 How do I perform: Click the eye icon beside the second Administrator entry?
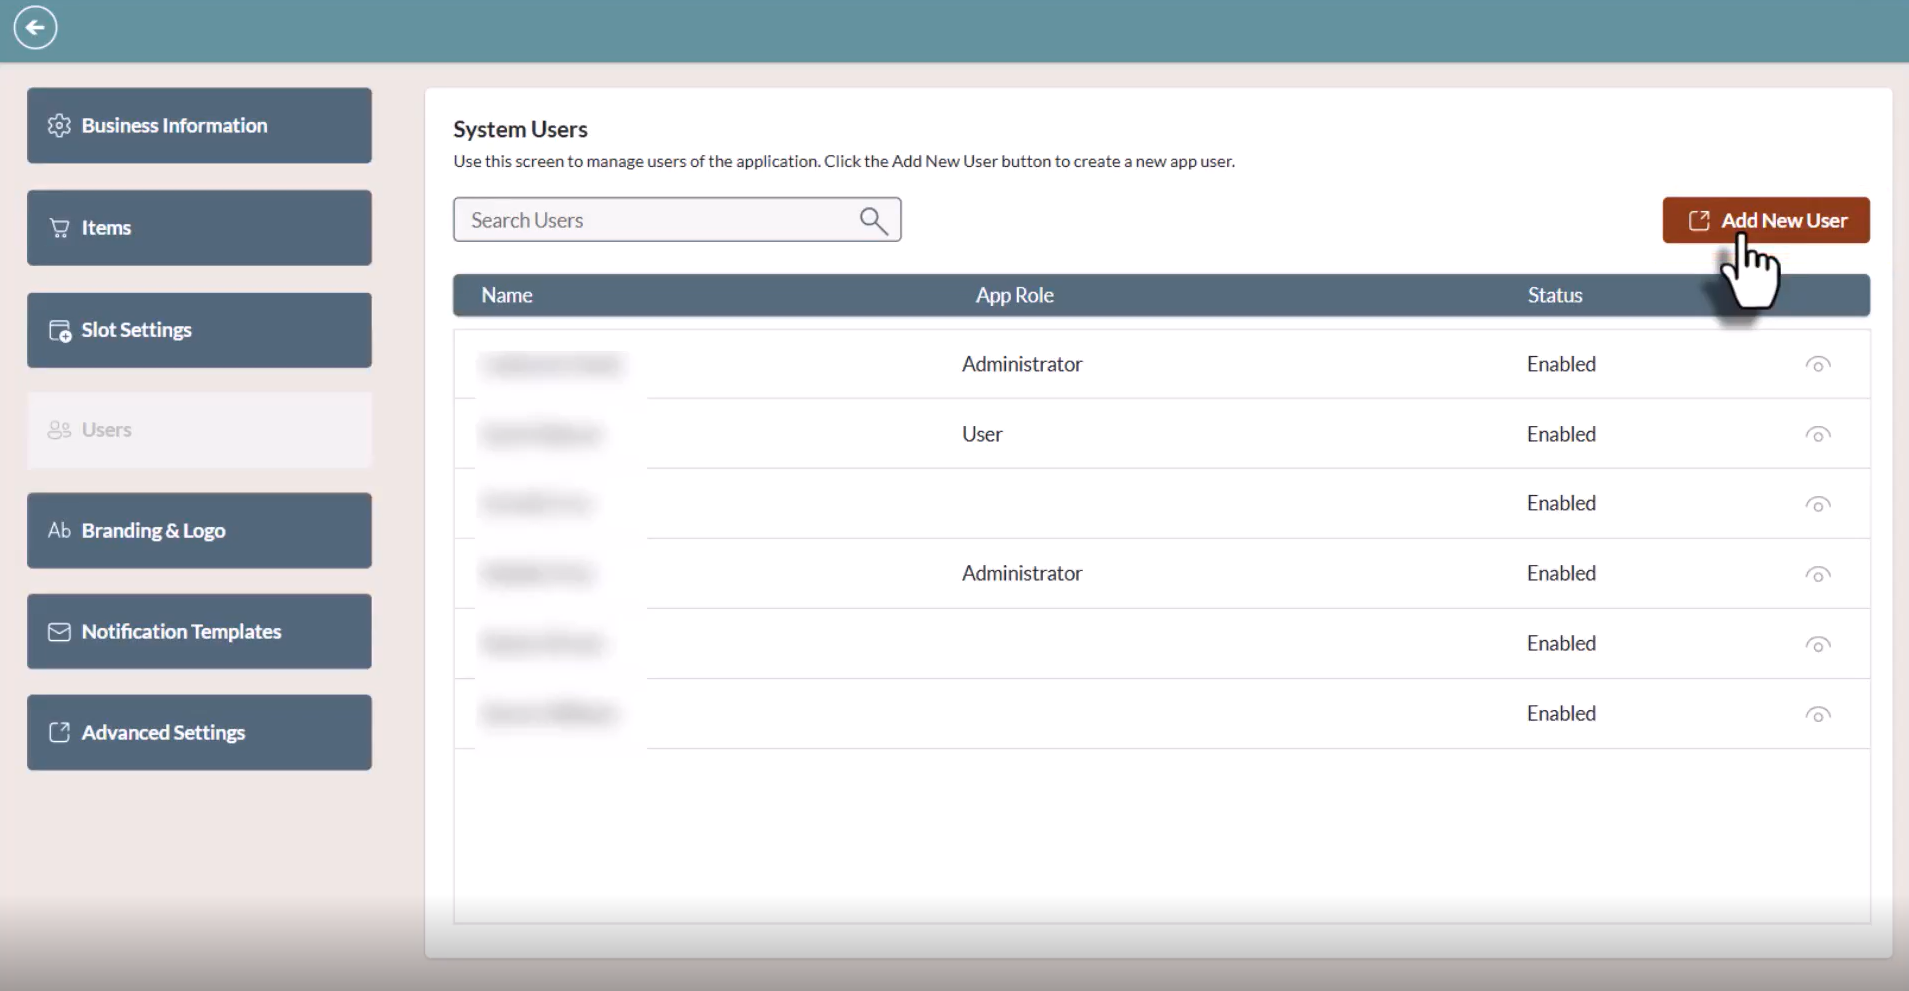[x=1817, y=574]
